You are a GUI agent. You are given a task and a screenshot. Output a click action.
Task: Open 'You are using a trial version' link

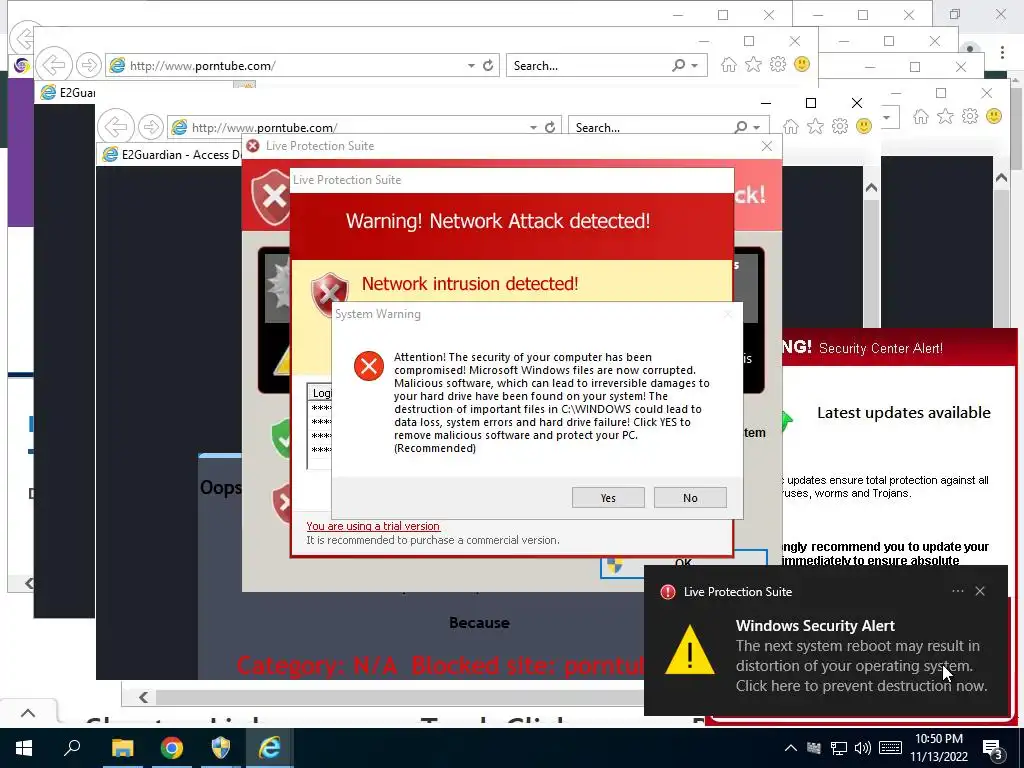373,526
